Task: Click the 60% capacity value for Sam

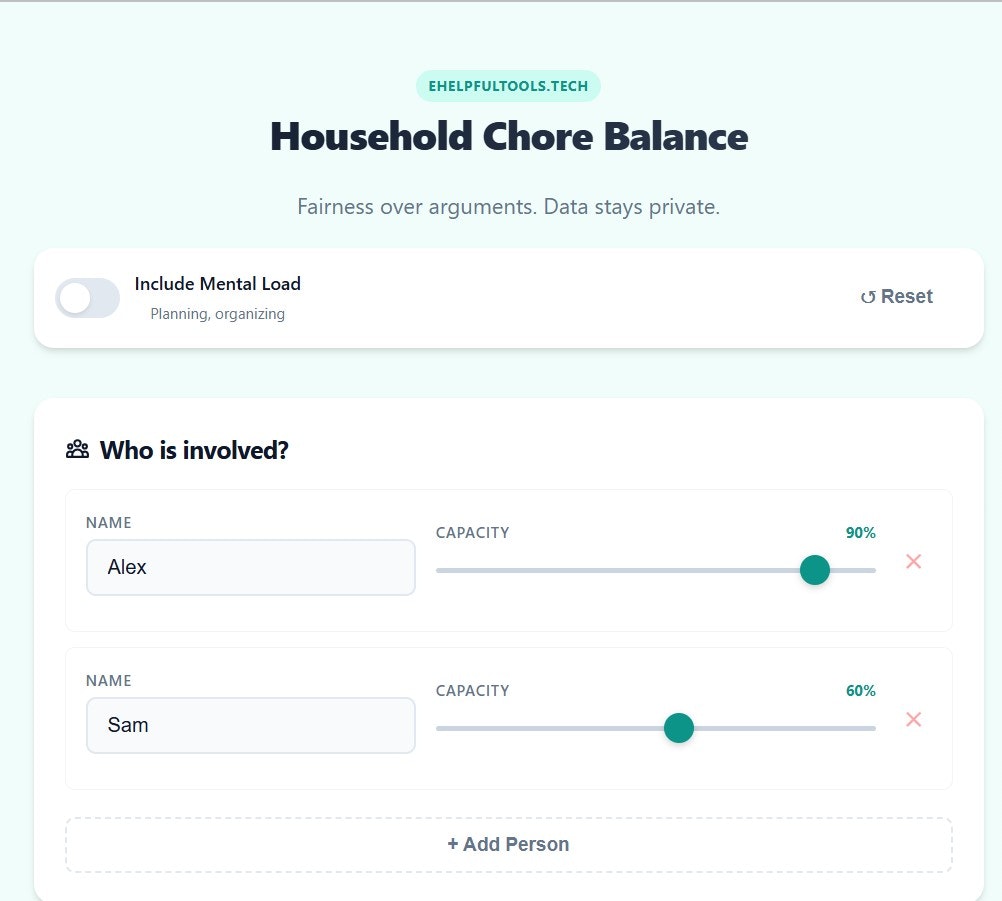Action: pos(860,690)
